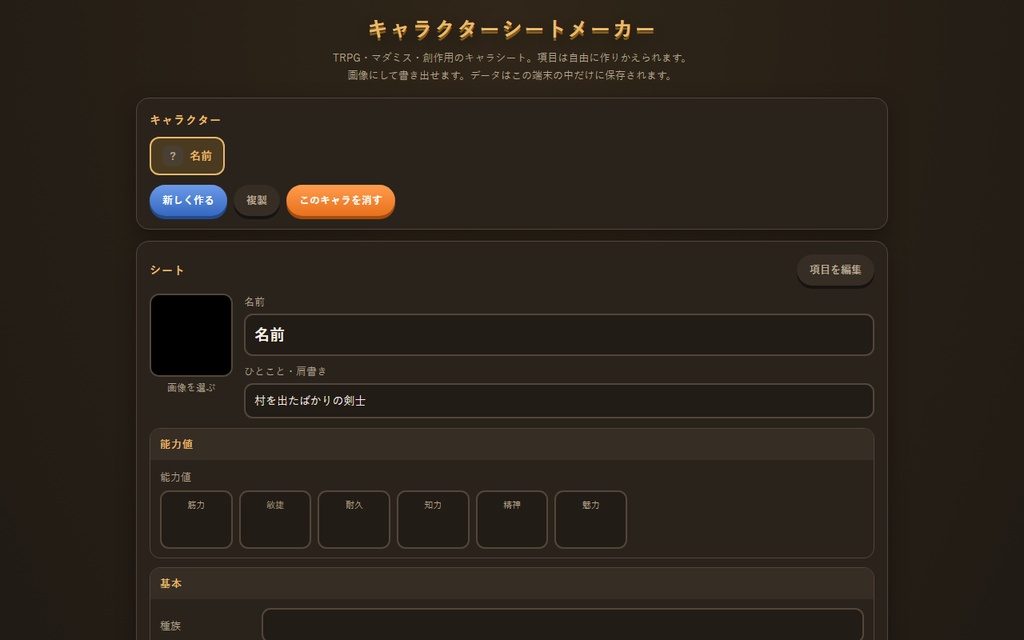Click the question mark avatar icon
The image size is (1024, 640).
pyautogui.click(x=173, y=156)
